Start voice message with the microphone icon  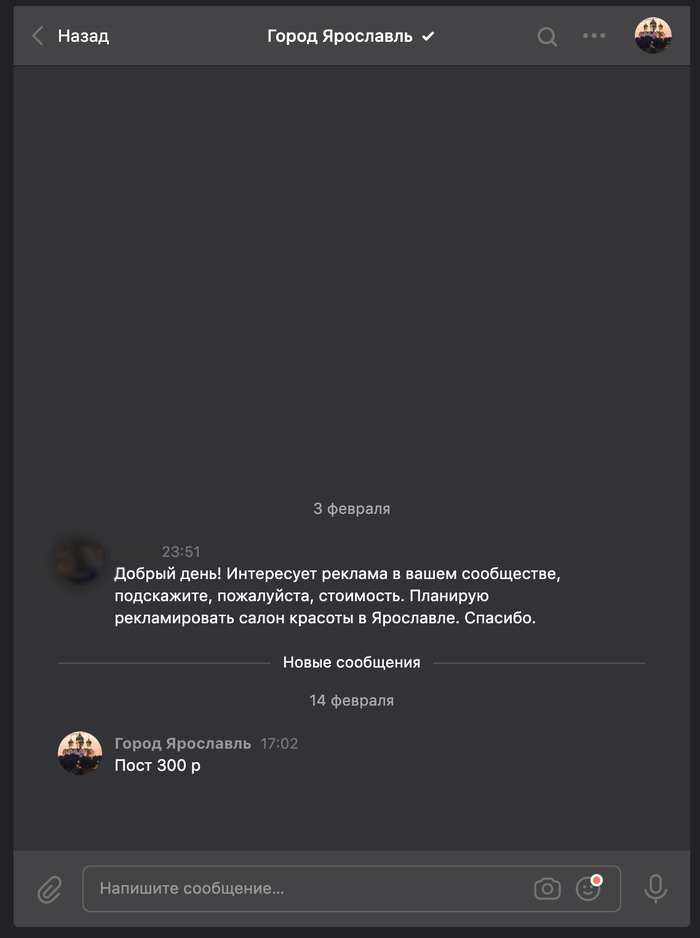[x=655, y=888]
